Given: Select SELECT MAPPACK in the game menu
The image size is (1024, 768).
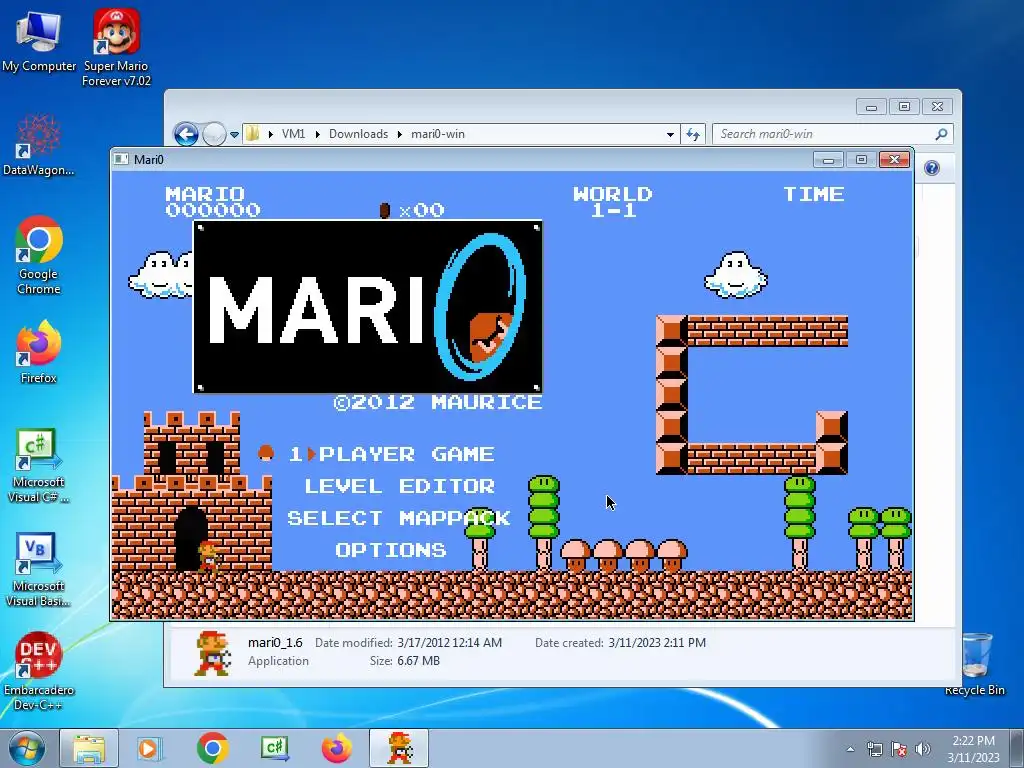Looking at the screenshot, I should click(398, 518).
